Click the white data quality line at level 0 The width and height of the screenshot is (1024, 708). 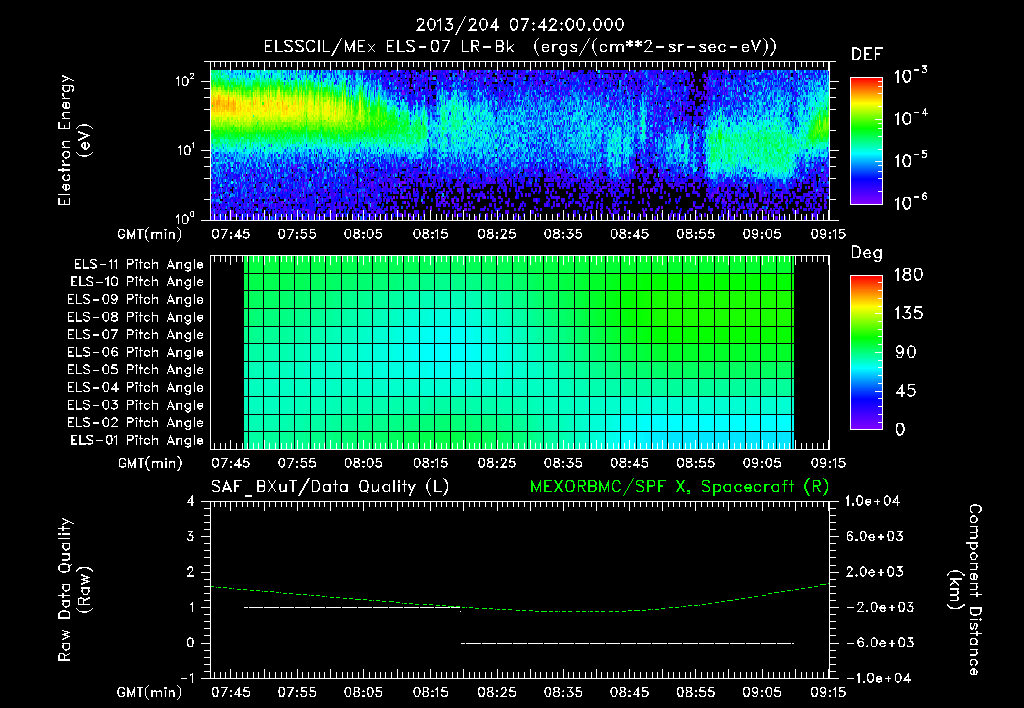[628, 643]
